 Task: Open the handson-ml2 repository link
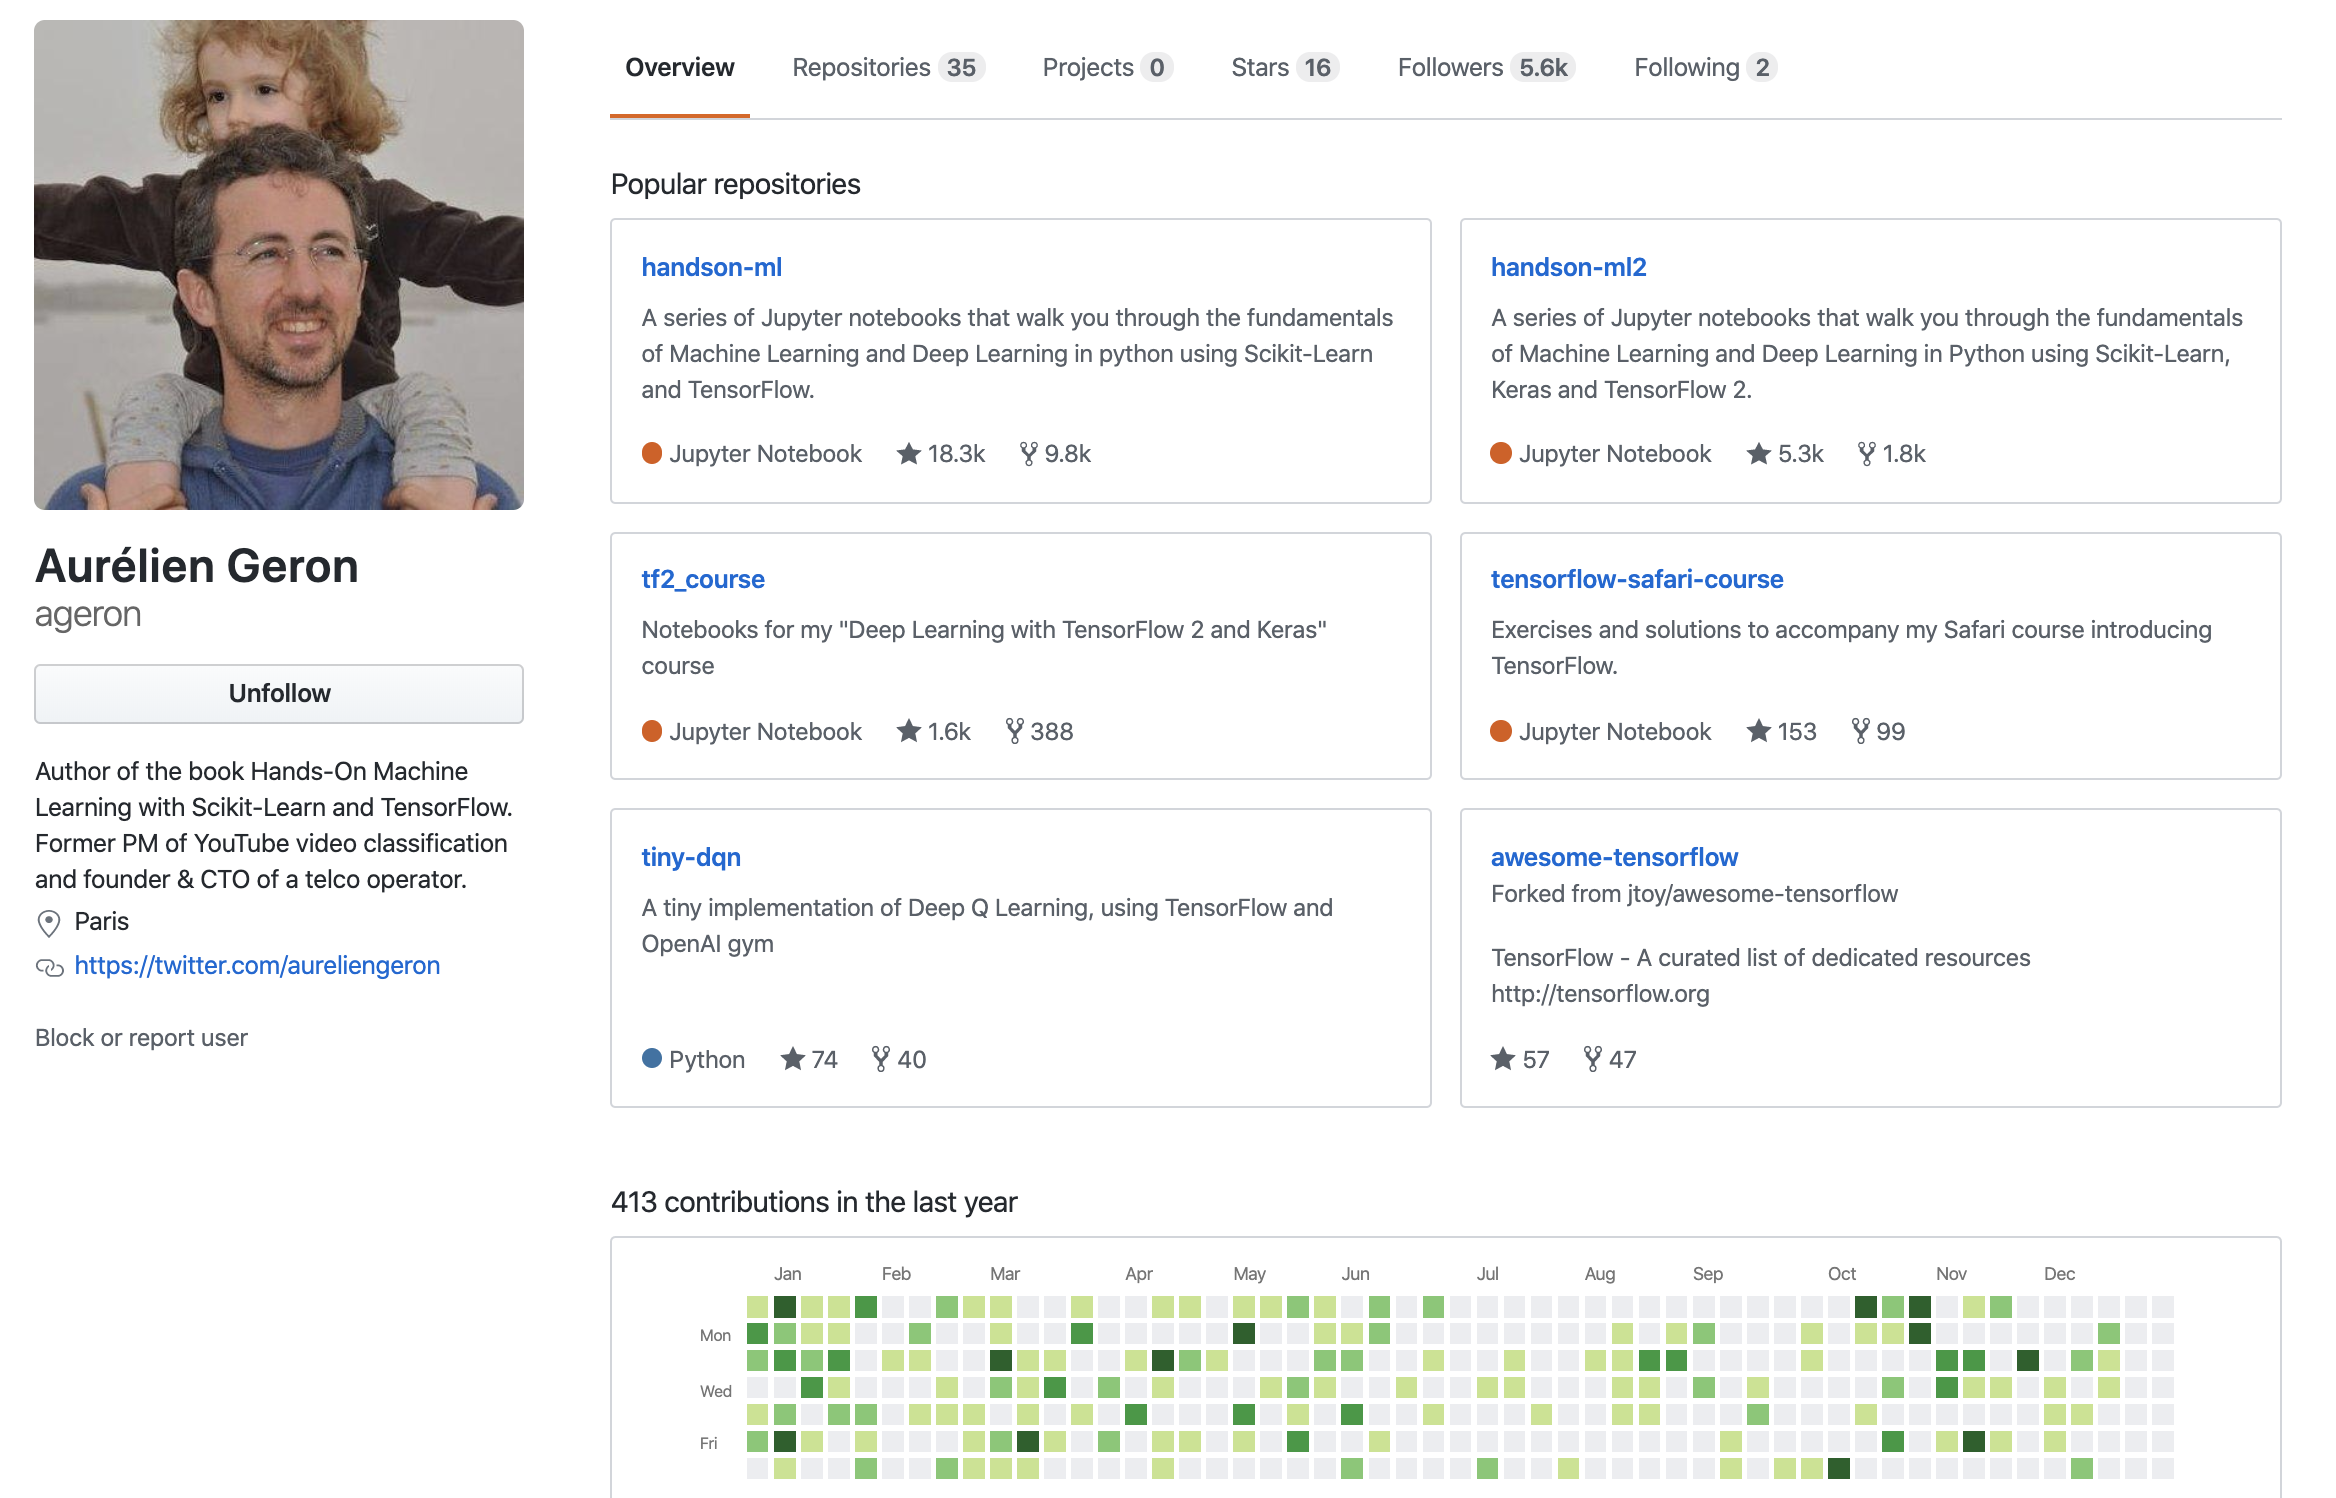tap(1568, 267)
